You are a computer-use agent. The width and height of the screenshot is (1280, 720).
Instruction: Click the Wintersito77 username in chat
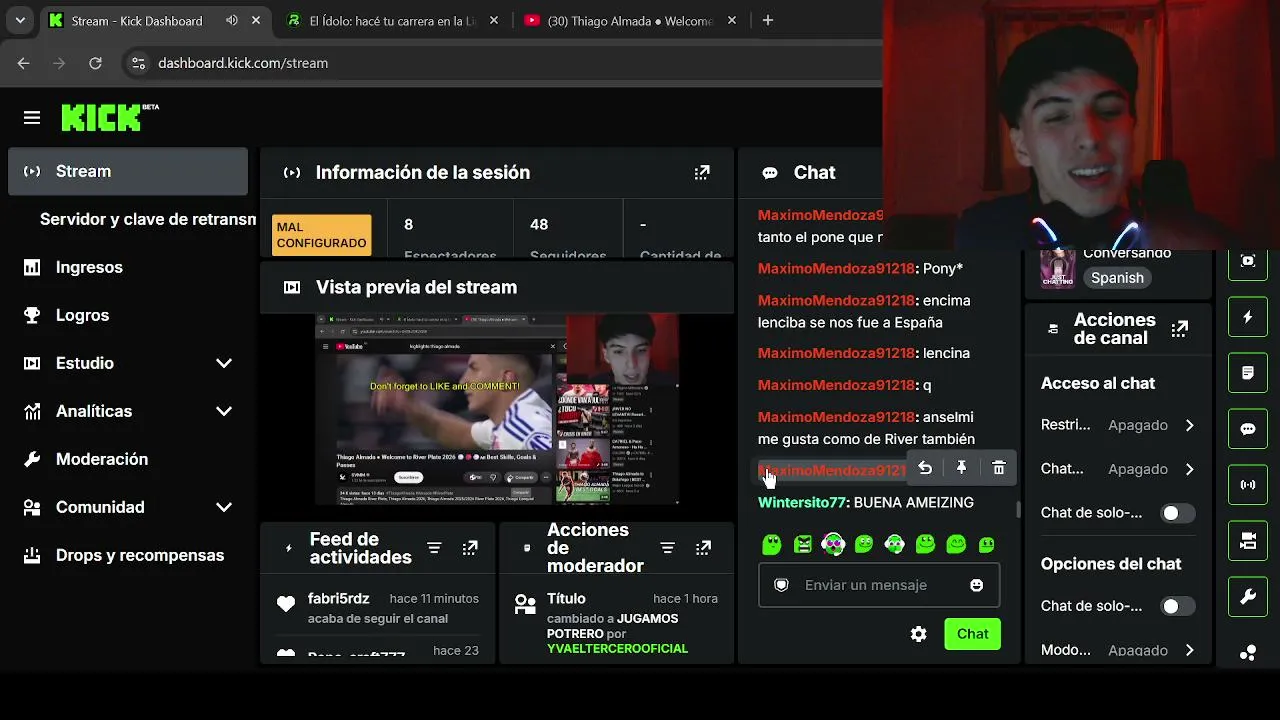pos(802,502)
